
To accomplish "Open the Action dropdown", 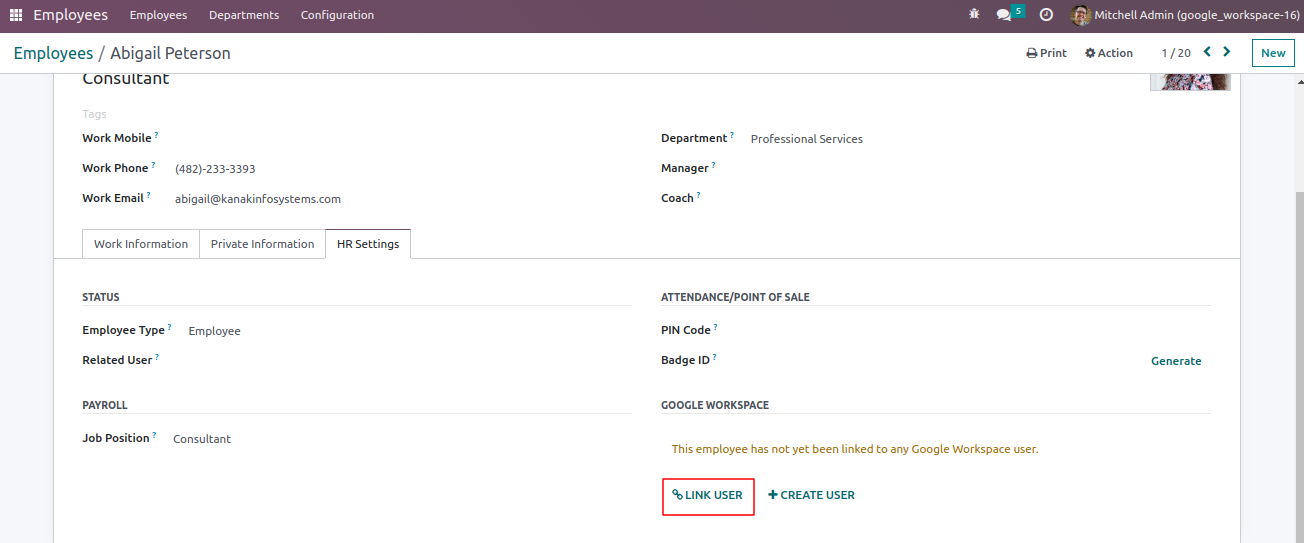I will pyautogui.click(x=1109, y=53).
